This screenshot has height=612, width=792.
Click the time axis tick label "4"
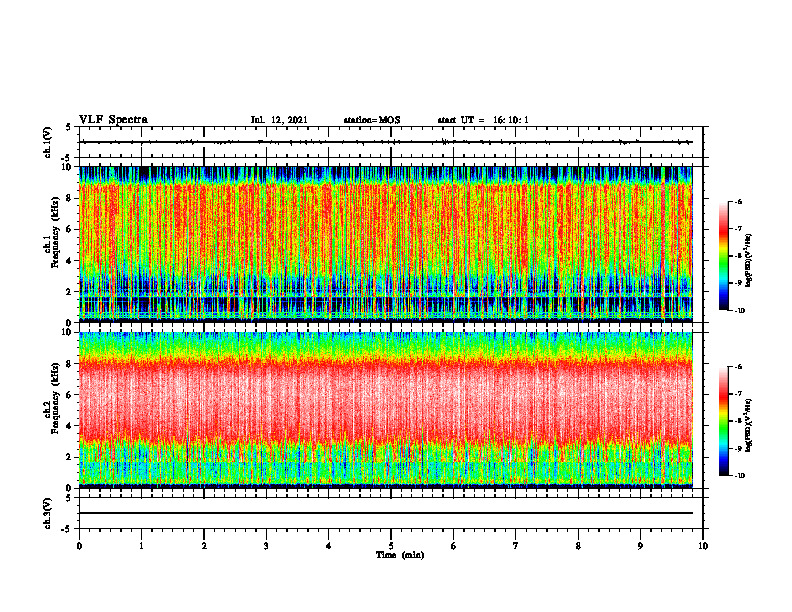[x=329, y=546]
